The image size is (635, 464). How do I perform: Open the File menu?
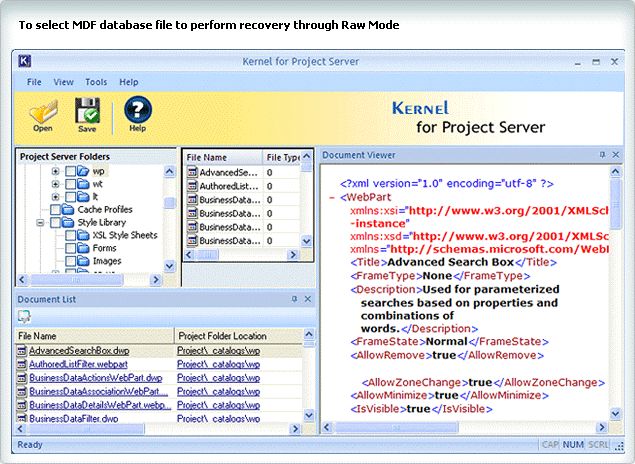pyautogui.click(x=34, y=82)
